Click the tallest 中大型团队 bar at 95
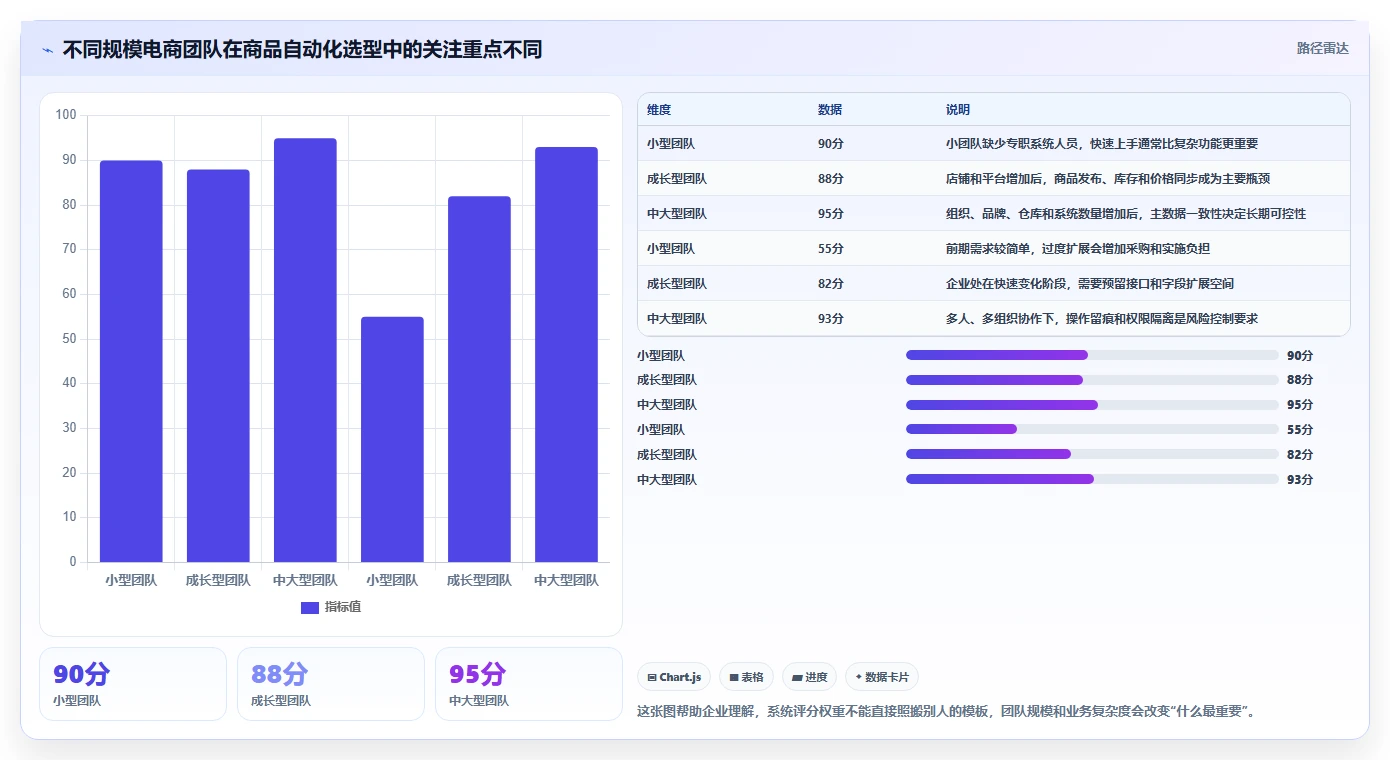This screenshot has width=1390, height=760. point(305,350)
